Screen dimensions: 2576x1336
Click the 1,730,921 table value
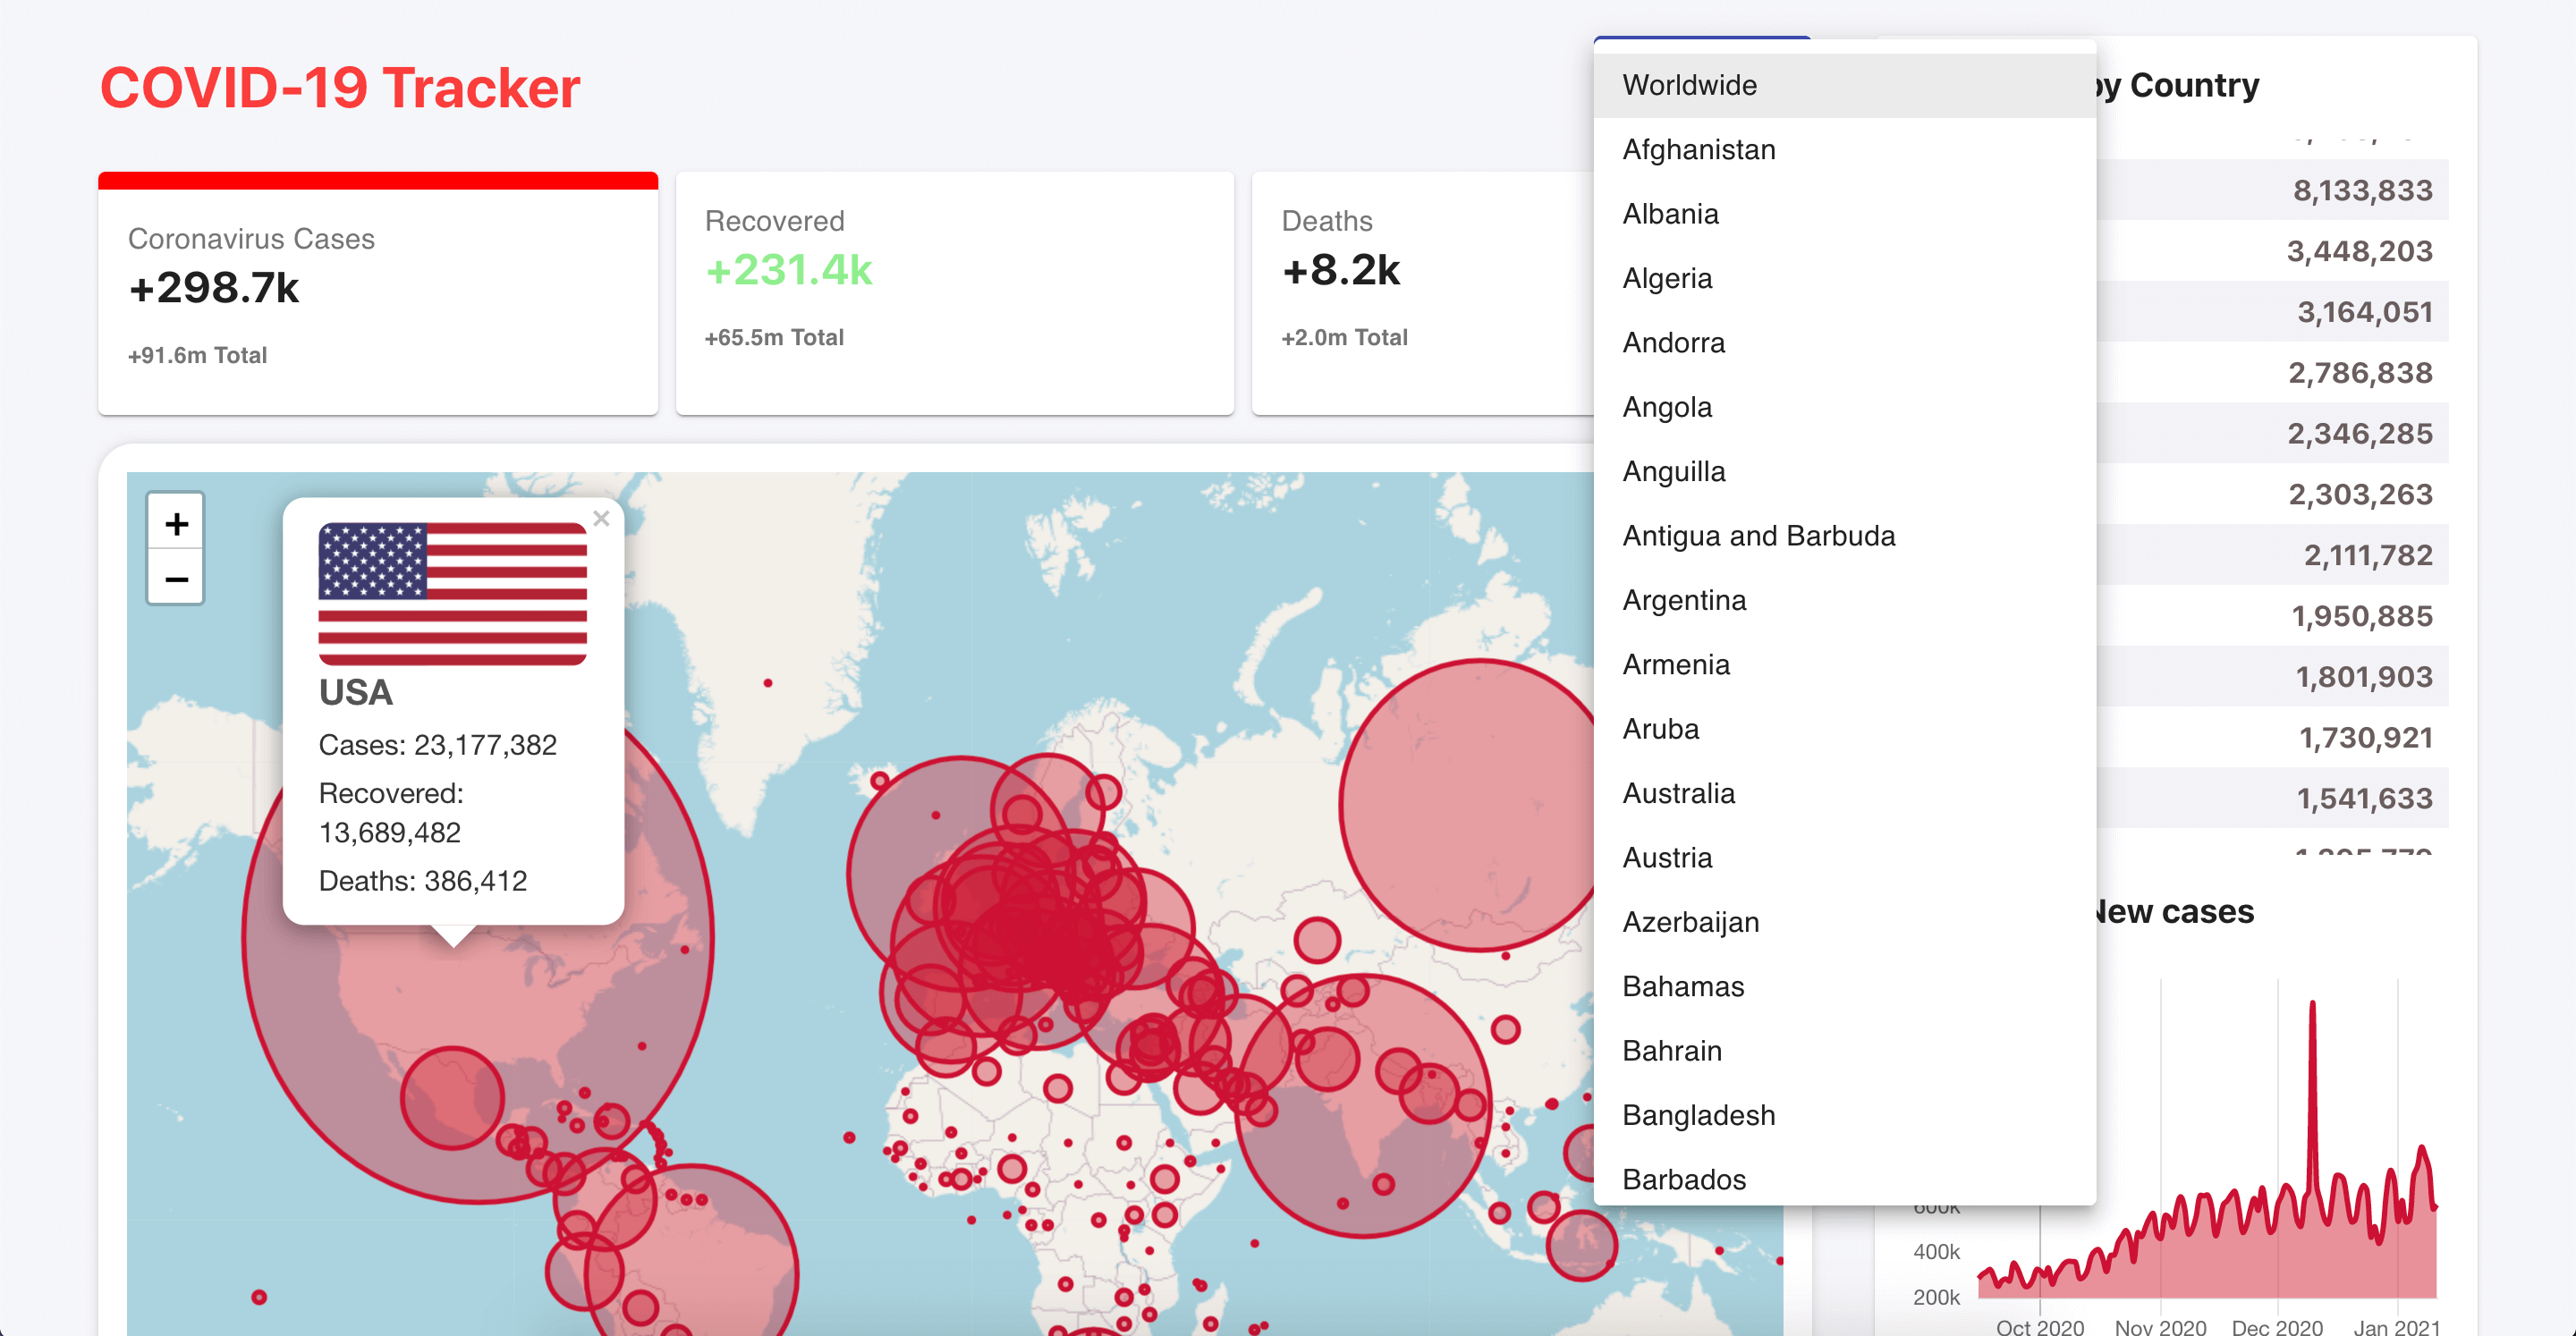tap(2366, 738)
